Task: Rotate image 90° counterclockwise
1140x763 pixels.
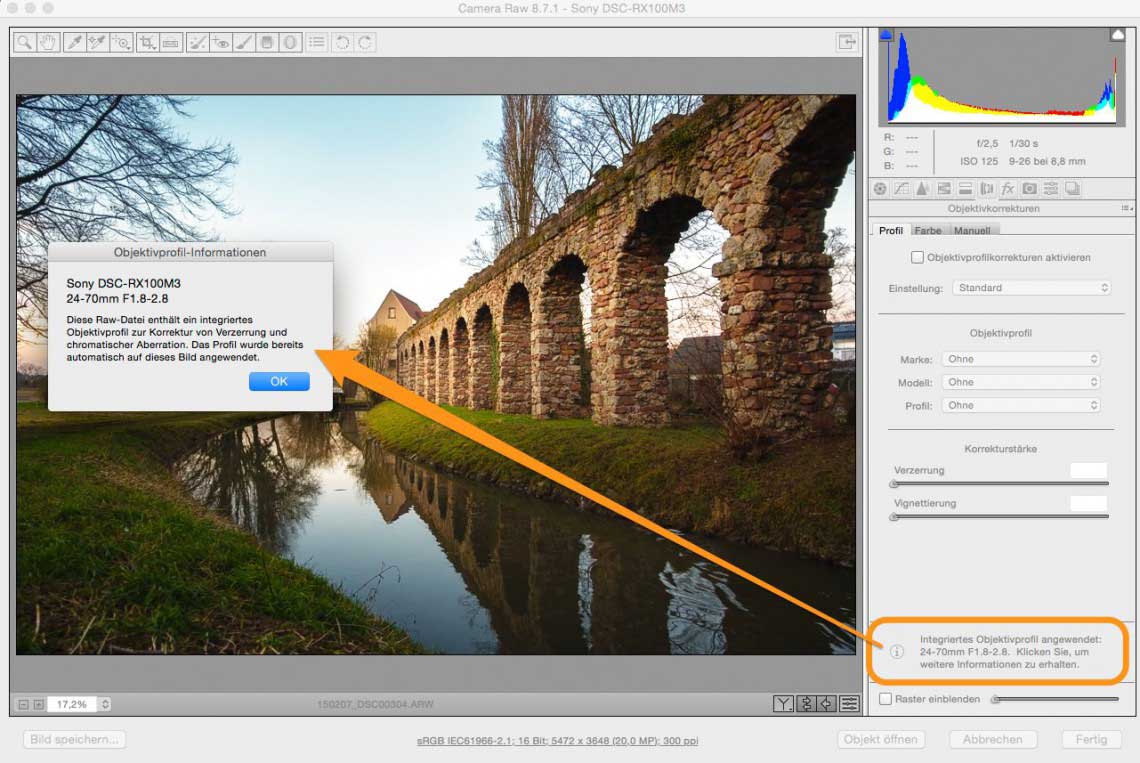Action: click(x=342, y=42)
